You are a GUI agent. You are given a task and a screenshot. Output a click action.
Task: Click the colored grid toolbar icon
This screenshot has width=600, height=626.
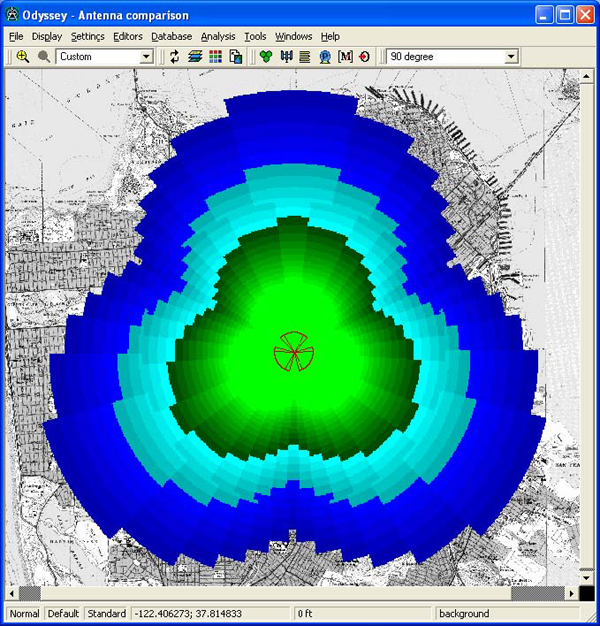(x=215, y=57)
